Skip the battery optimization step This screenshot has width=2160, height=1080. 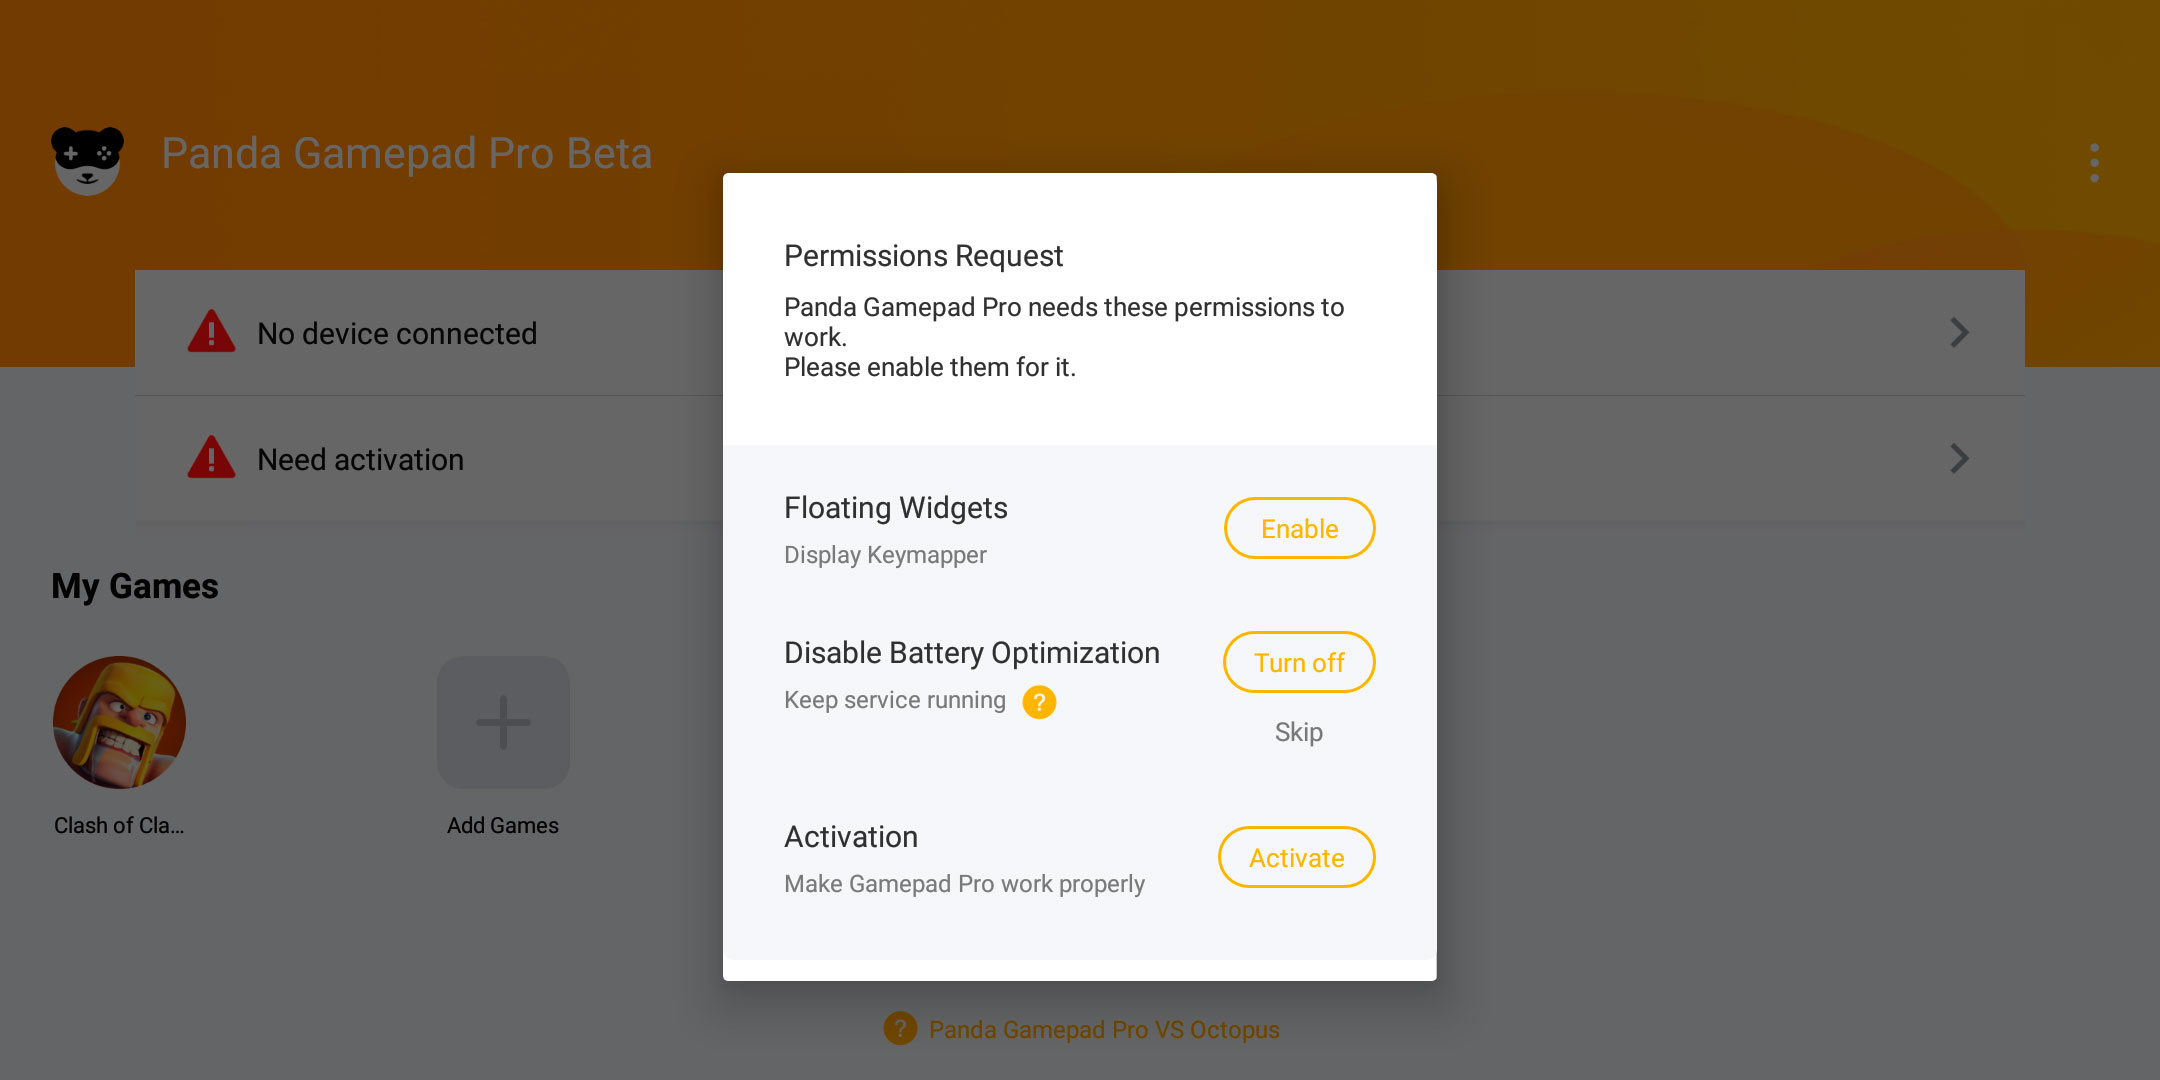1298,732
